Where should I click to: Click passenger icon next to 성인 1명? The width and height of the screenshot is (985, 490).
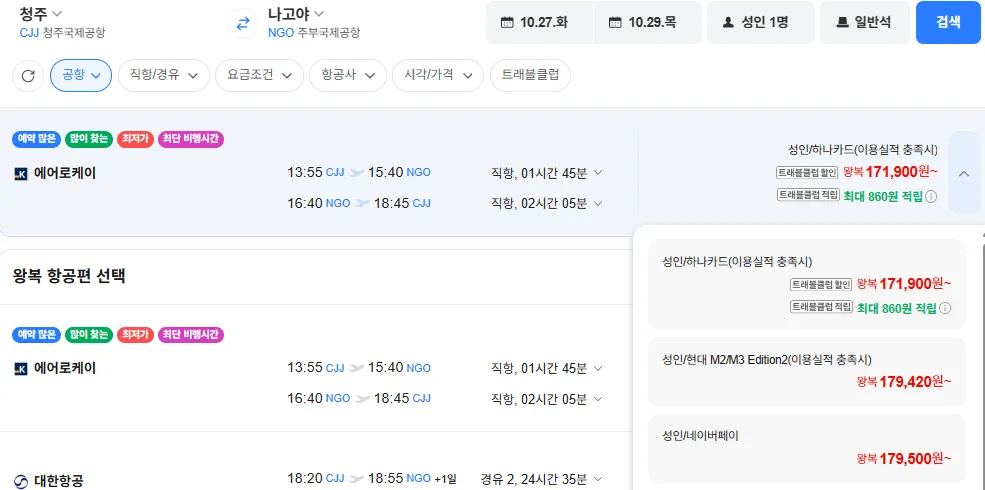(x=728, y=23)
